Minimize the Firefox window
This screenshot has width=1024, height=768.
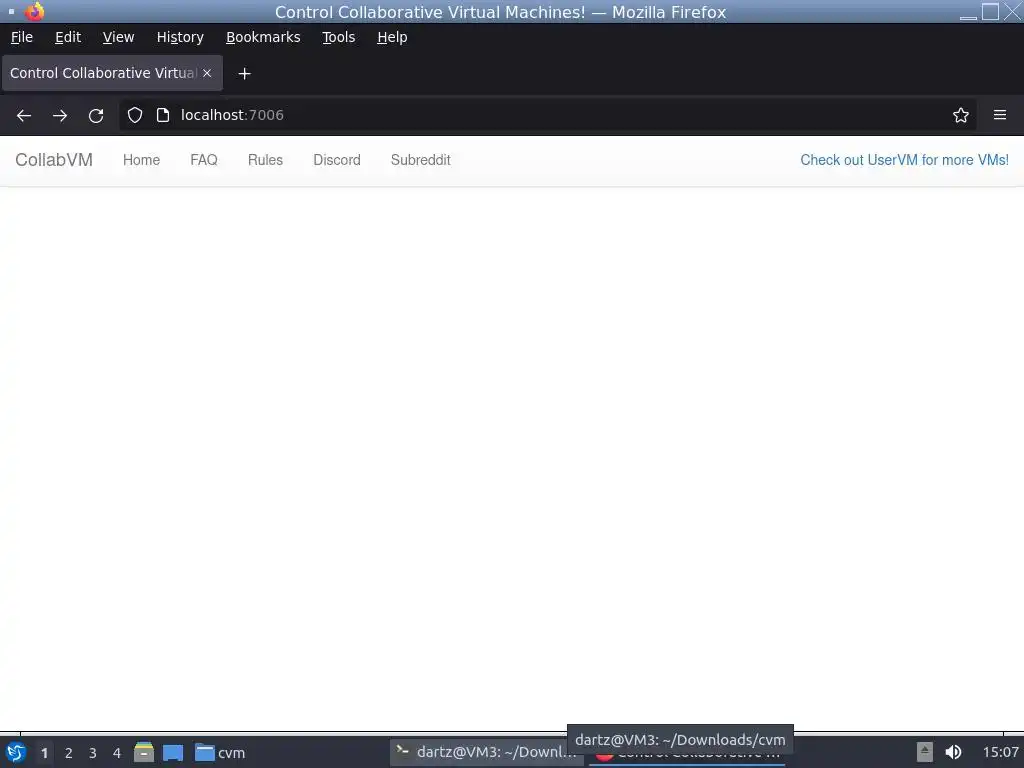(x=968, y=12)
